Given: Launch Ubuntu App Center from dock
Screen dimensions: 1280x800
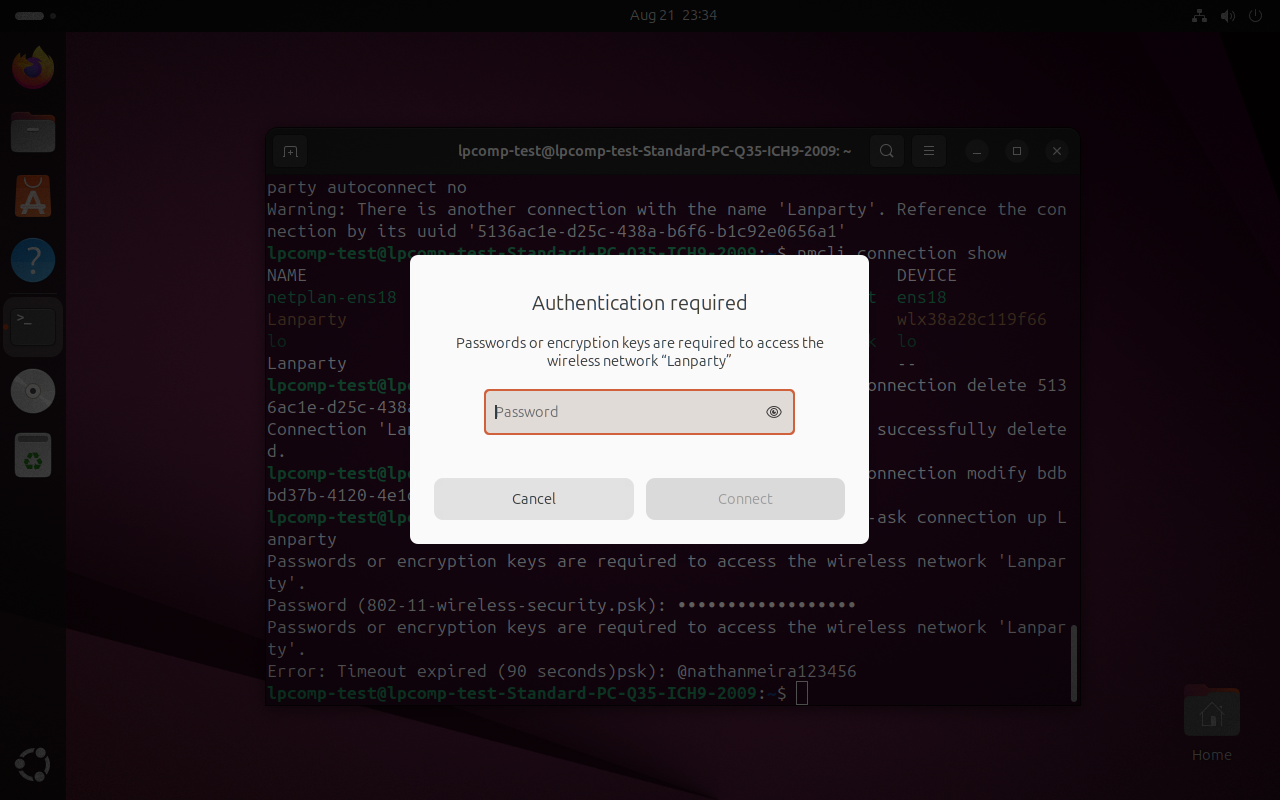Looking at the screenshot, I should pyautogui.click(x=33, y=197).
